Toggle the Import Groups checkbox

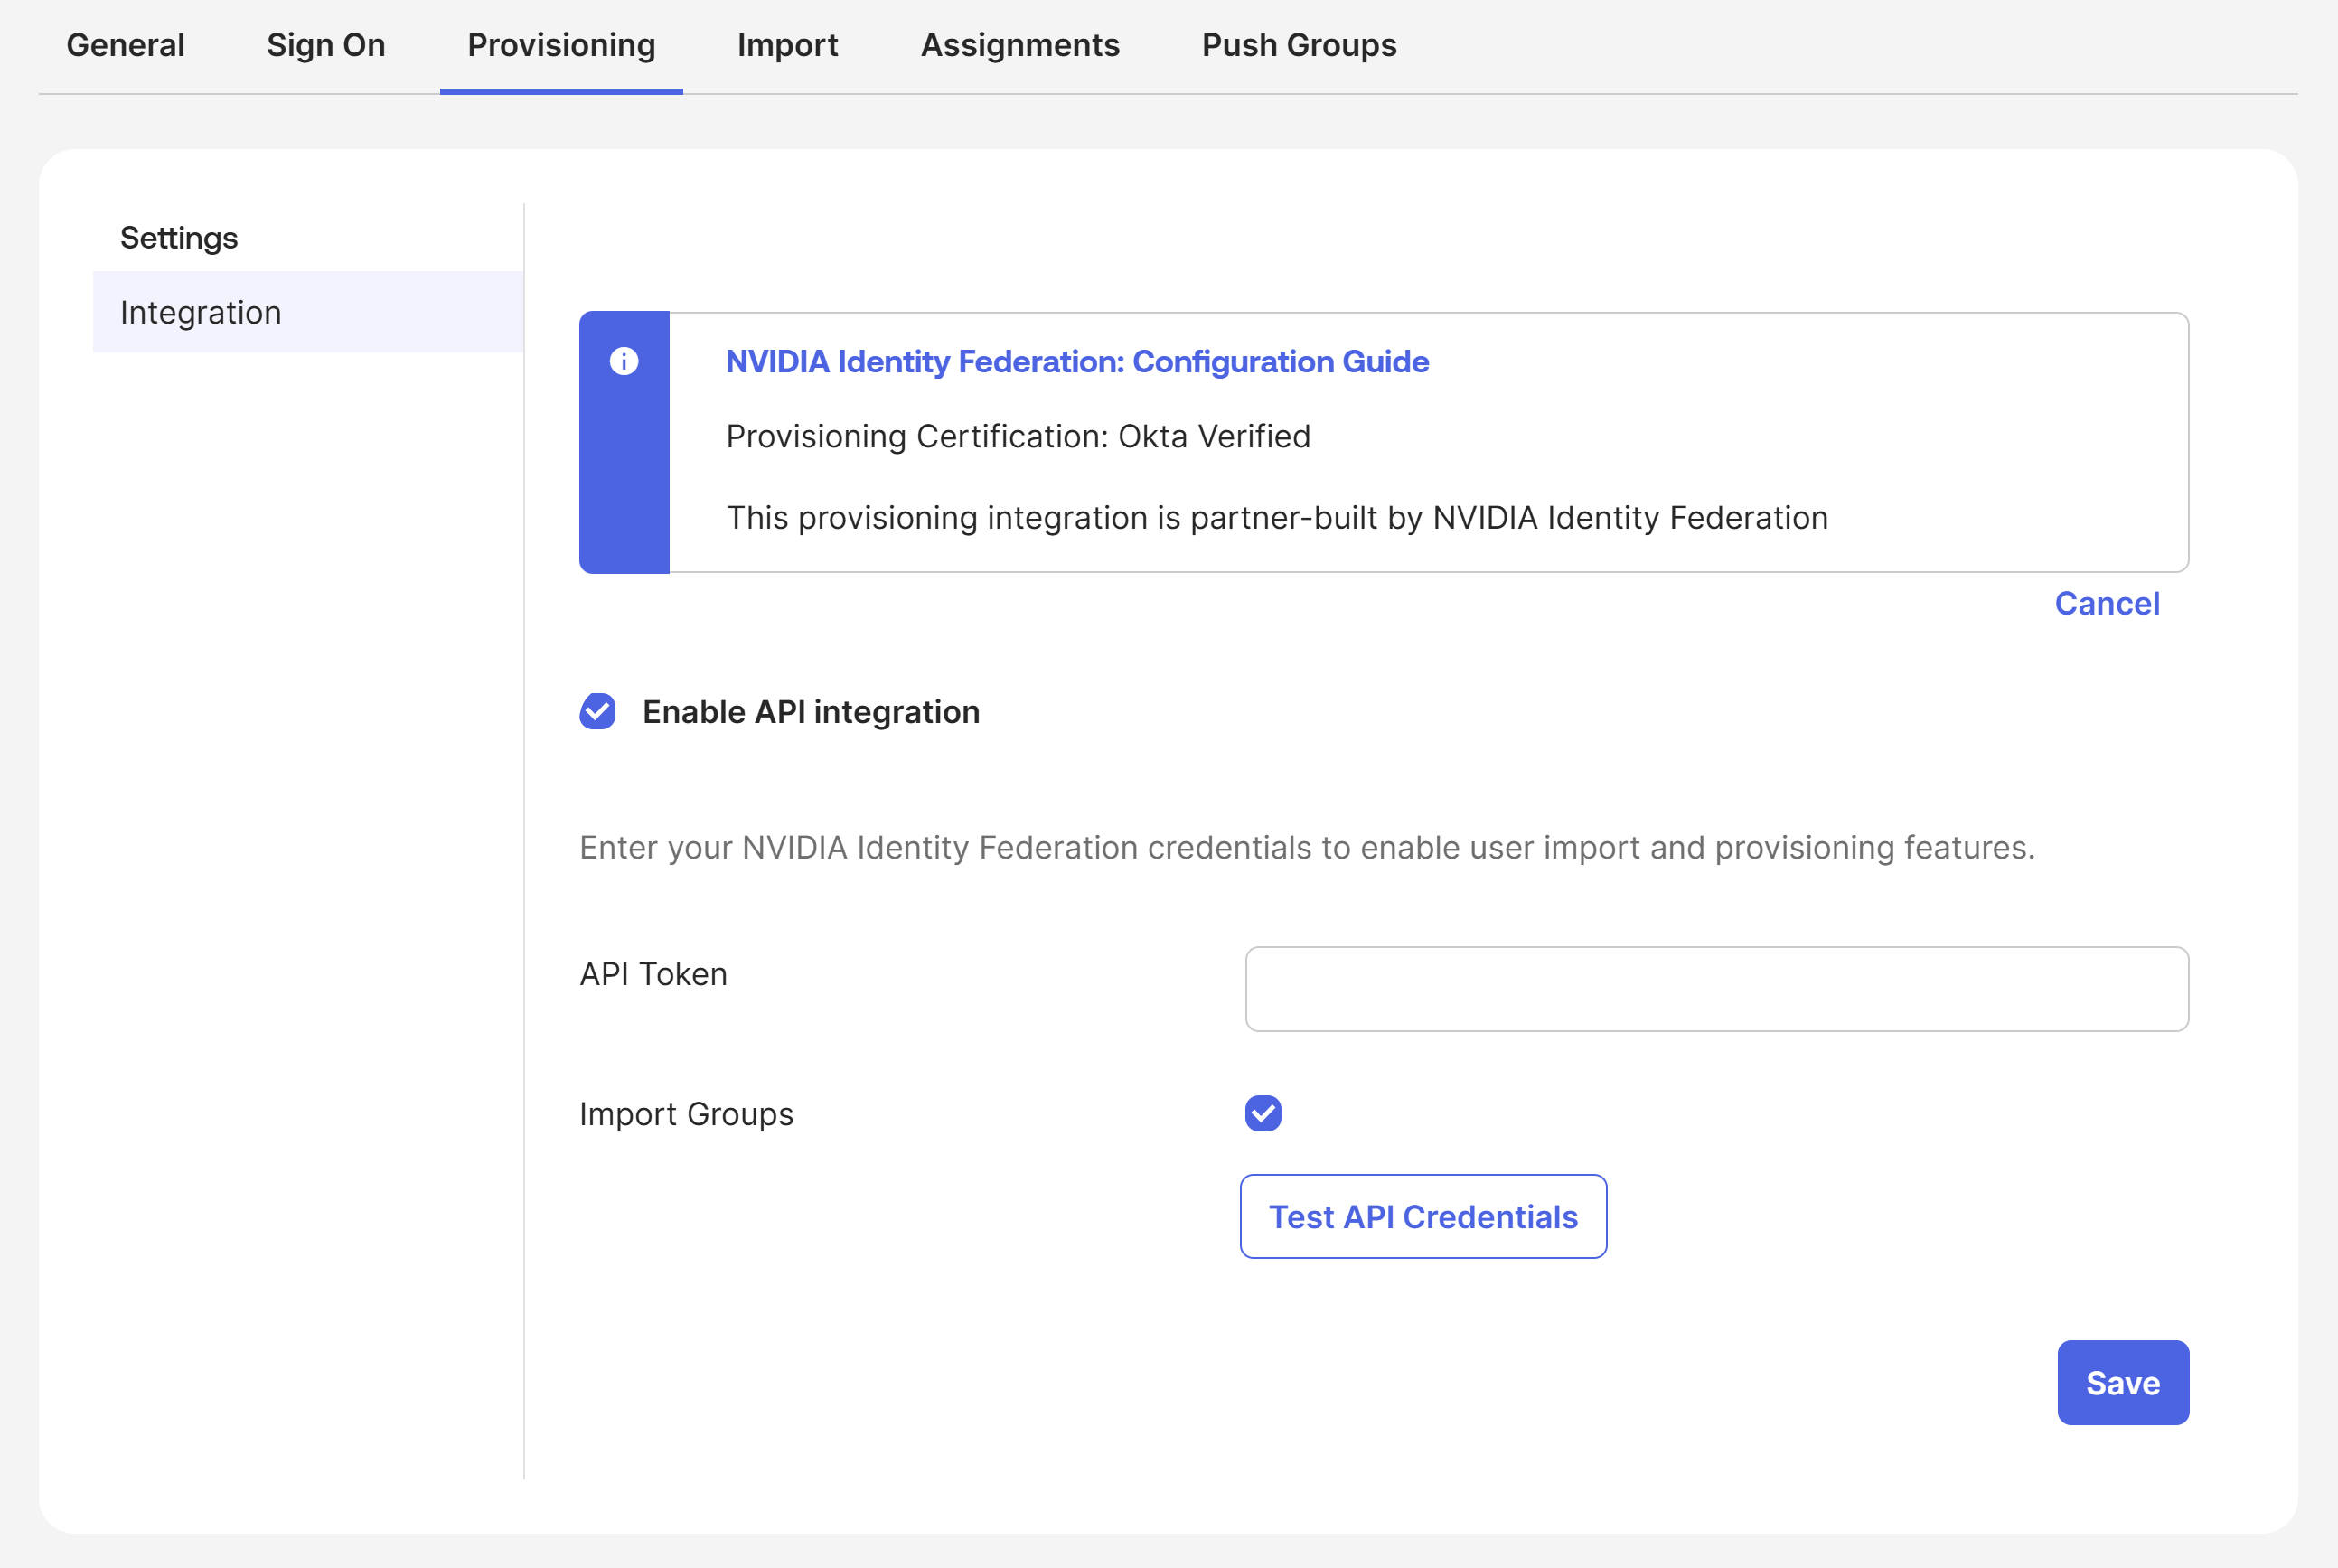[x=1263, y=1113]
